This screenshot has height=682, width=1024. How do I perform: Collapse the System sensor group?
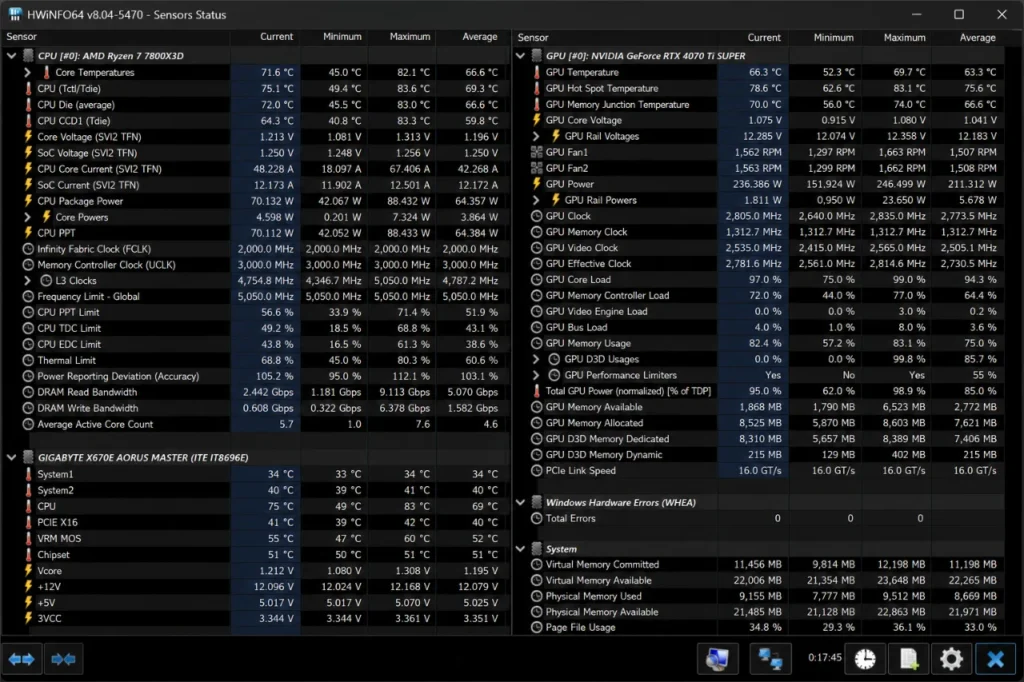click(x=520, y=549)
